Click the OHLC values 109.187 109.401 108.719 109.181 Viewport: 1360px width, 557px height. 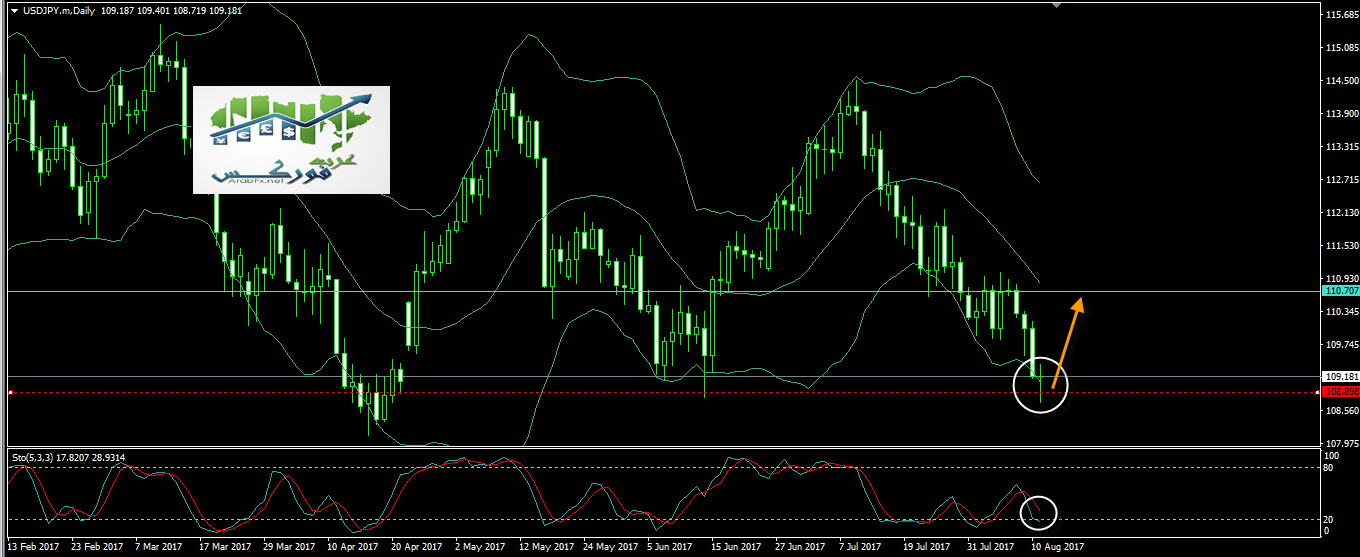click(171, 10)
